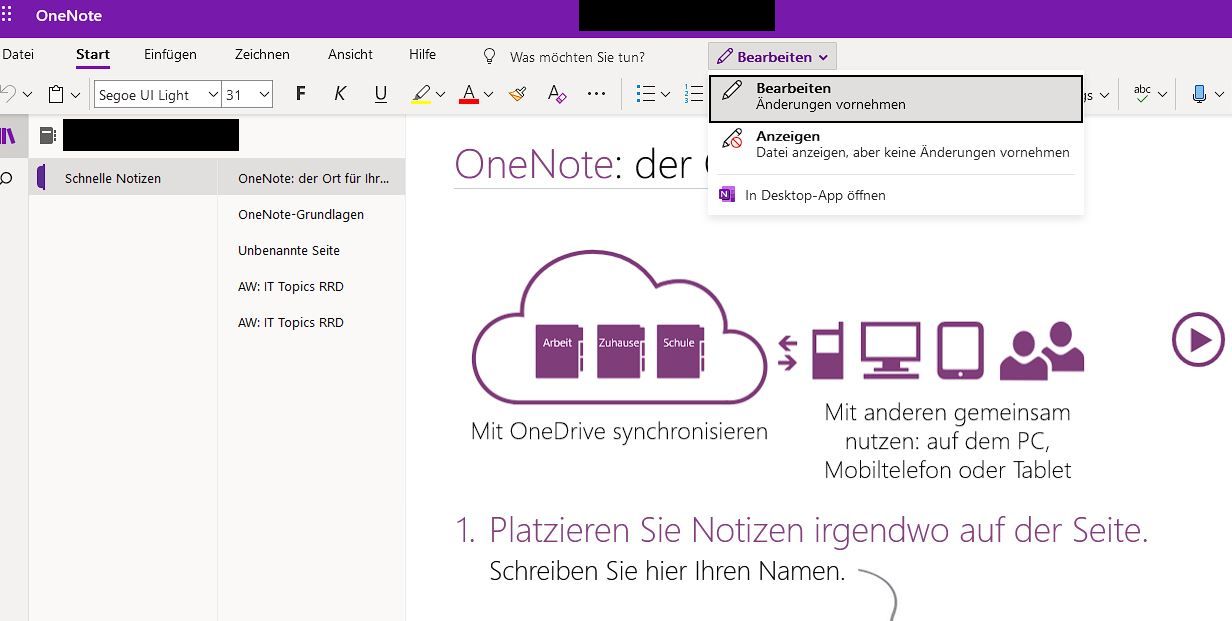Click the 'Mit OneDrive synchronisieren' text

pos(619,432)
